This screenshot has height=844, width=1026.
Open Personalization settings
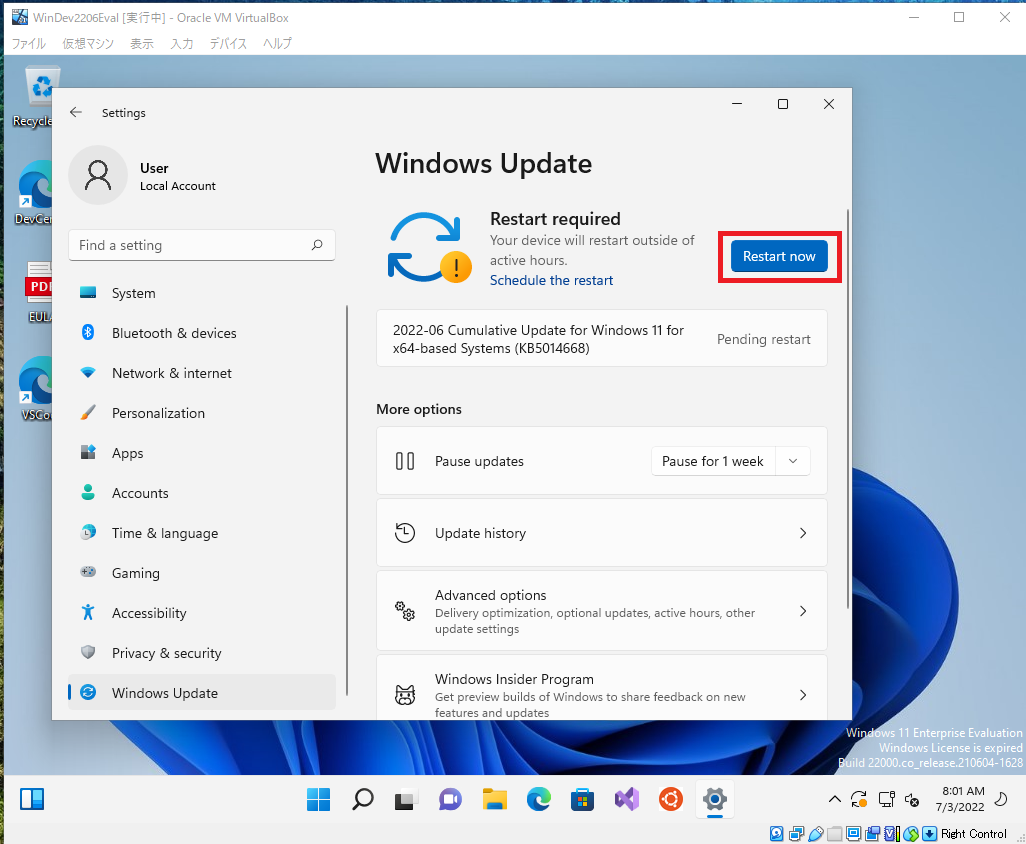pos(202,413)
